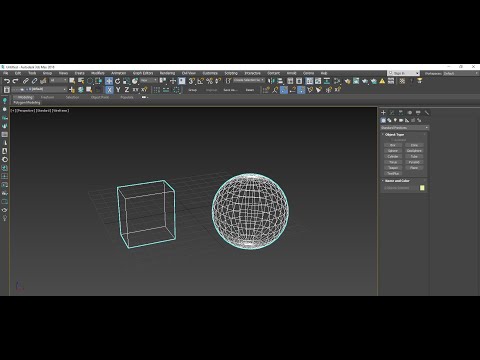Toggle Percent Snap icon
This screenshot has width=480, height=360.
(x=209, y=81)
